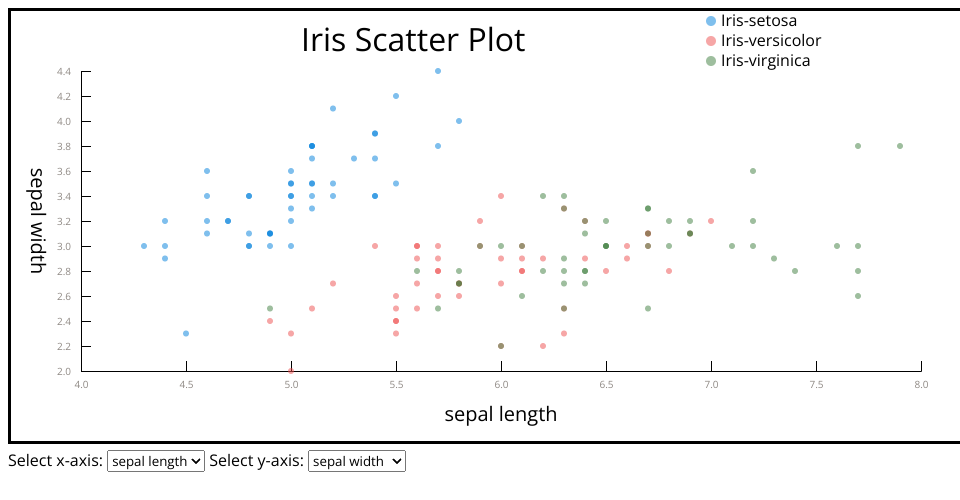The width and height of the screenshot is (960, 500).
Task: Open the x-axis sepal length dropdown
Action: pos(155,461)
